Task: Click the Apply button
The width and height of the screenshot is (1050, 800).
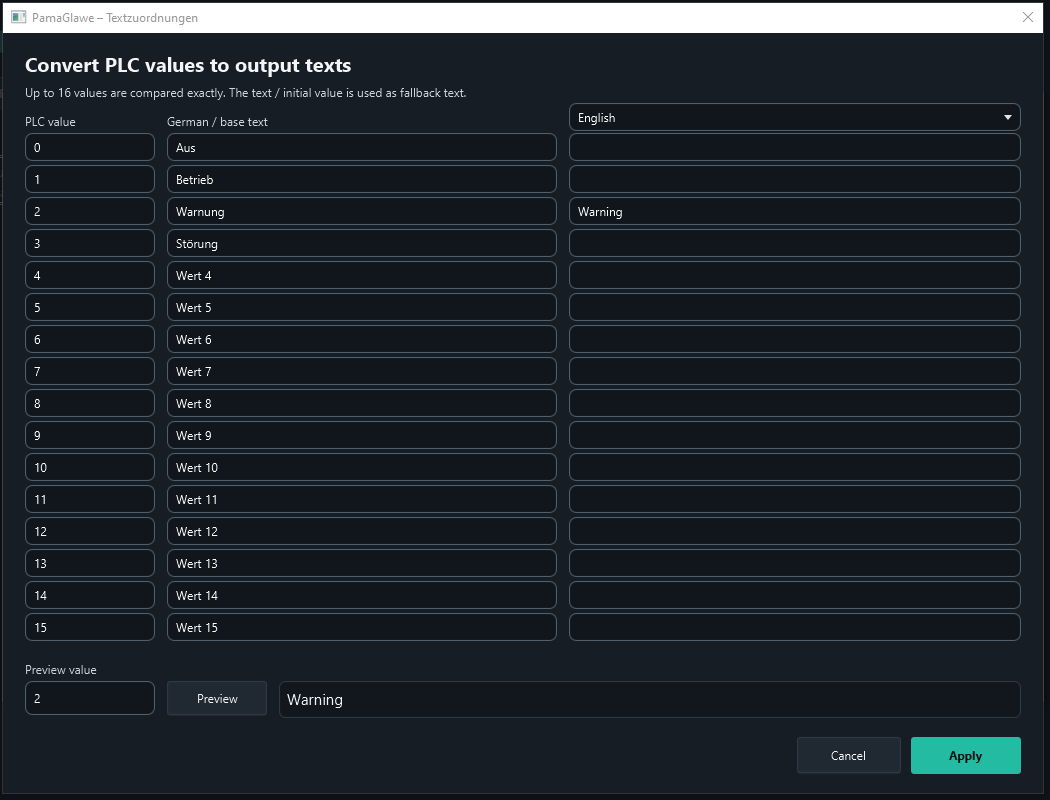Action: point(965,755)
